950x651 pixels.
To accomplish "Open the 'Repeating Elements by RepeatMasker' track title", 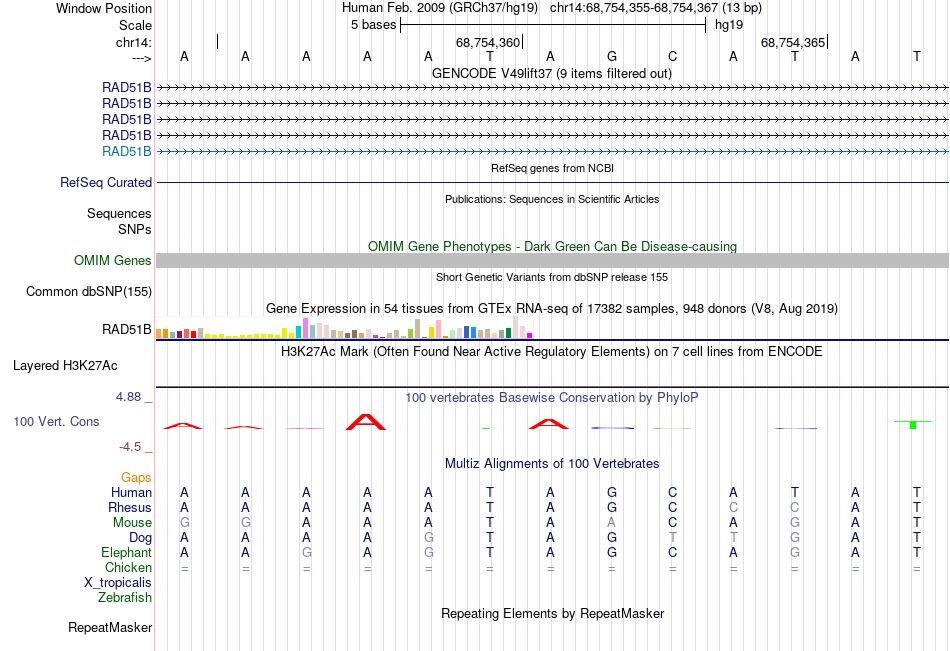I will [553, 613].
